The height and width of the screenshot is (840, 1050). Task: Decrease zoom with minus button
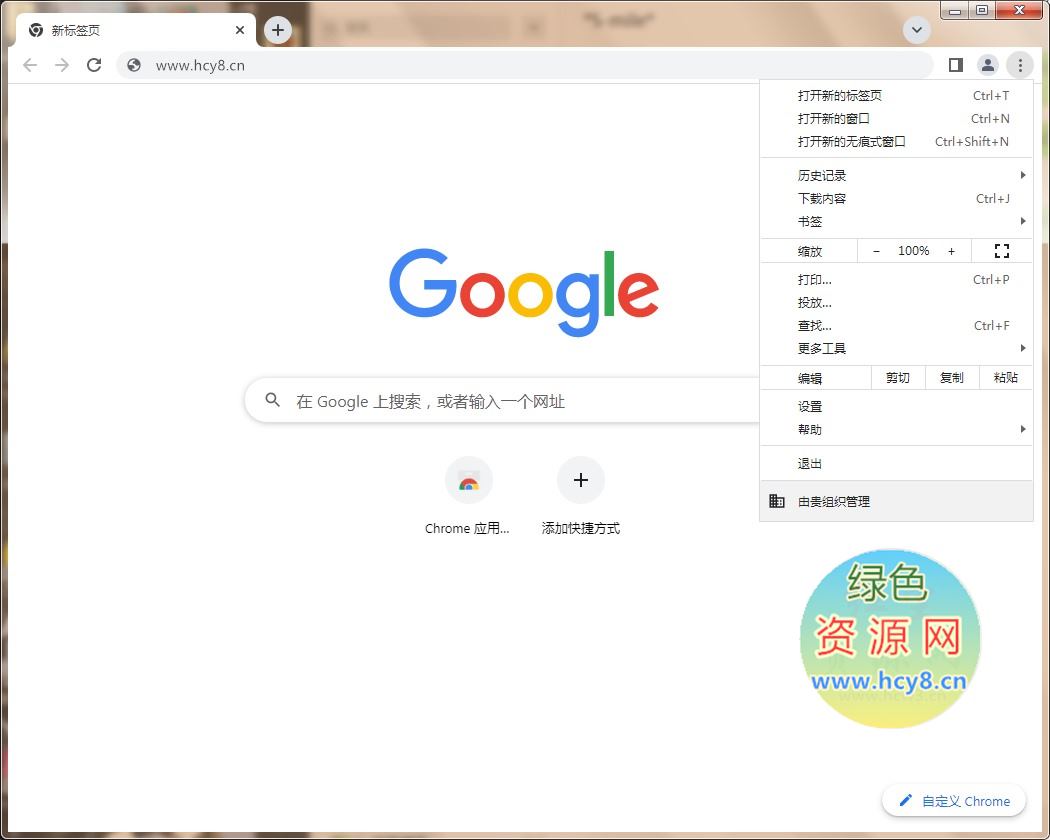click(876, 251)
